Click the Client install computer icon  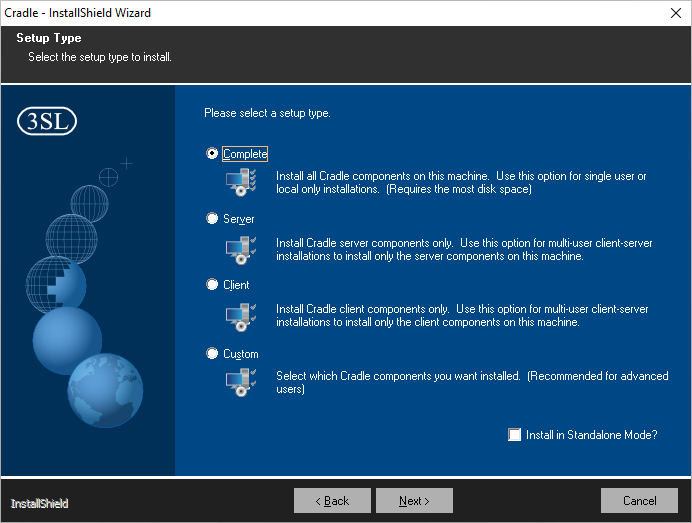[241, 316]
